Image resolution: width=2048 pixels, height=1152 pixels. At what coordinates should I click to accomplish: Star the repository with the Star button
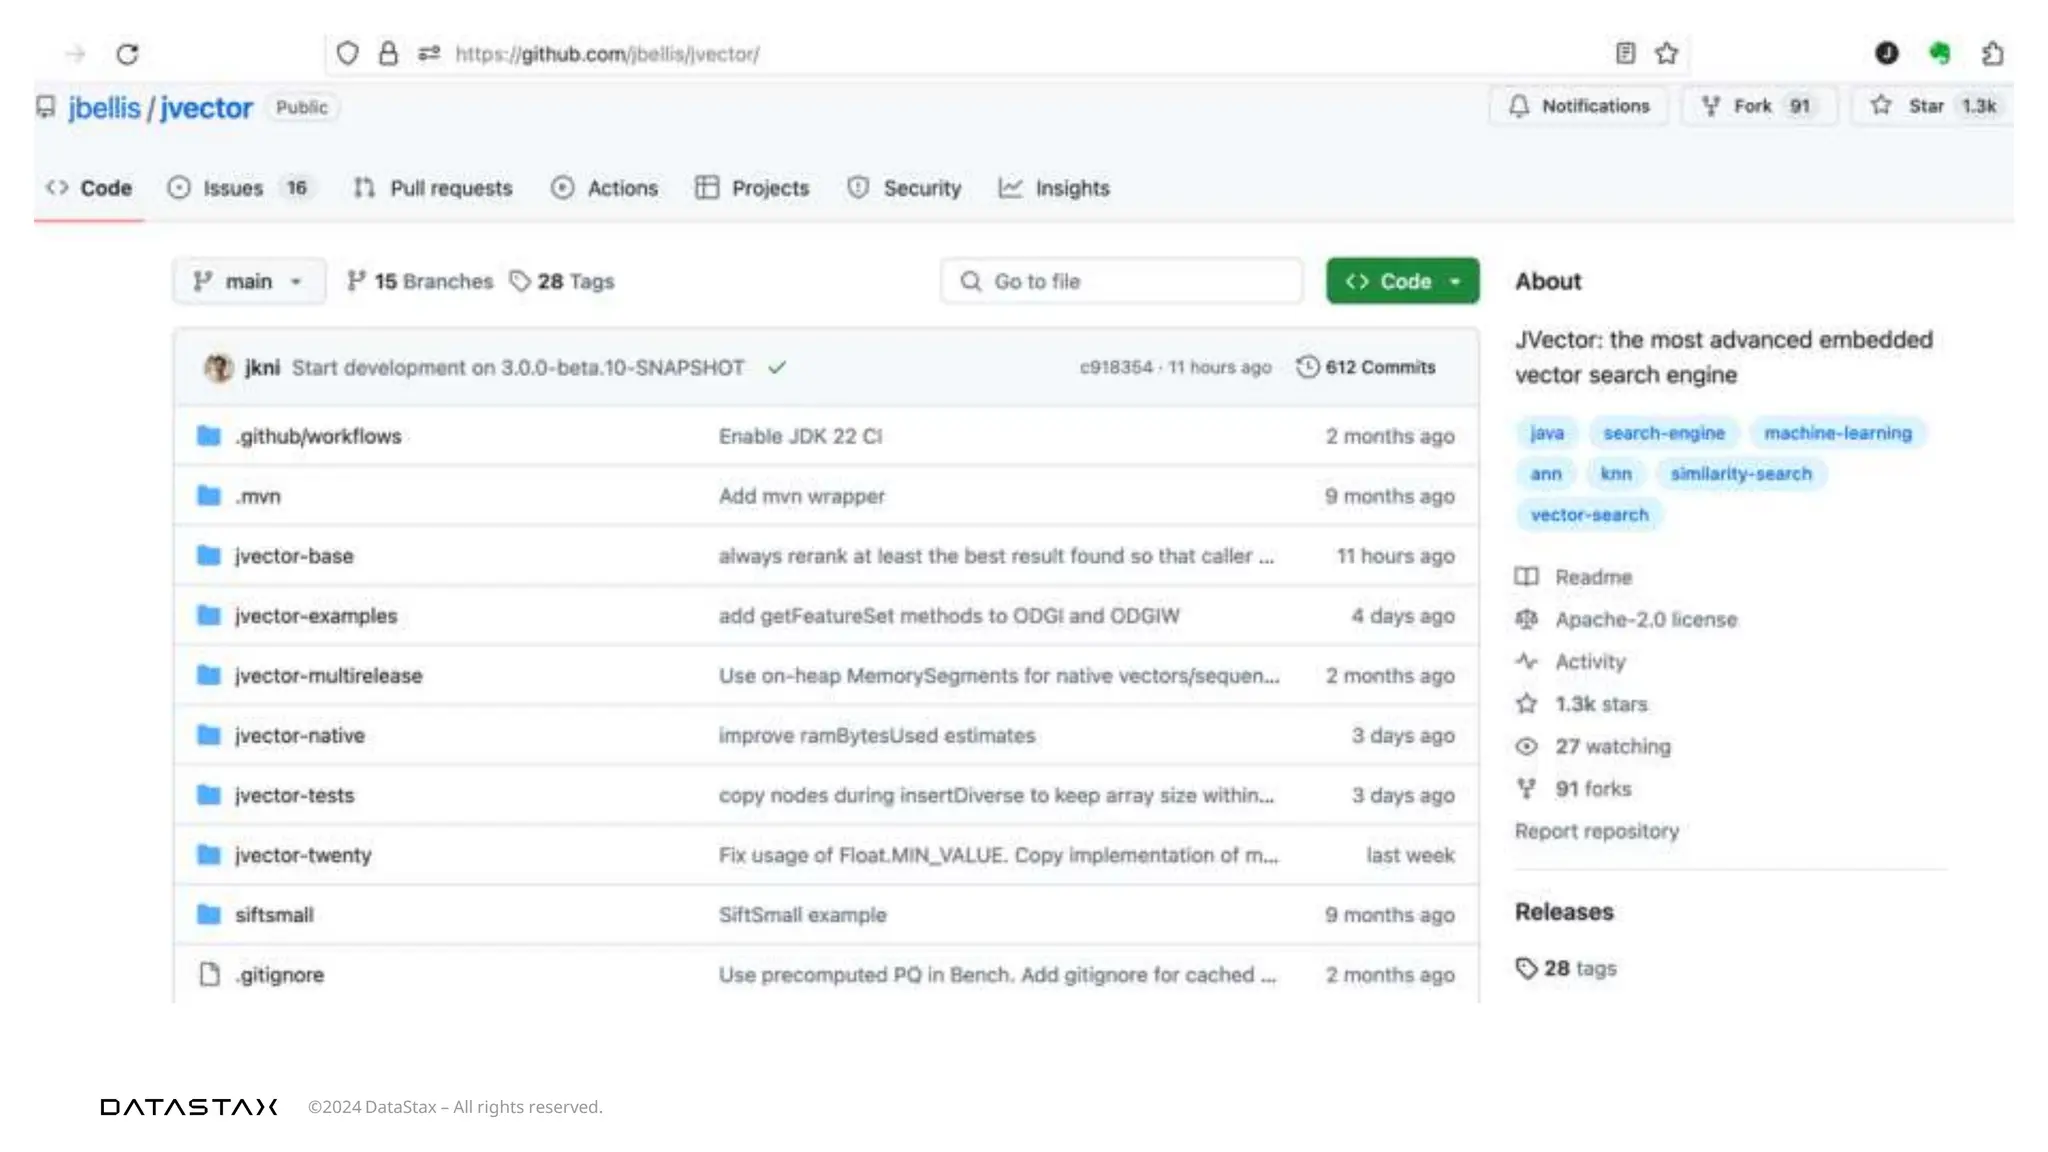[x=1932, y=106]
